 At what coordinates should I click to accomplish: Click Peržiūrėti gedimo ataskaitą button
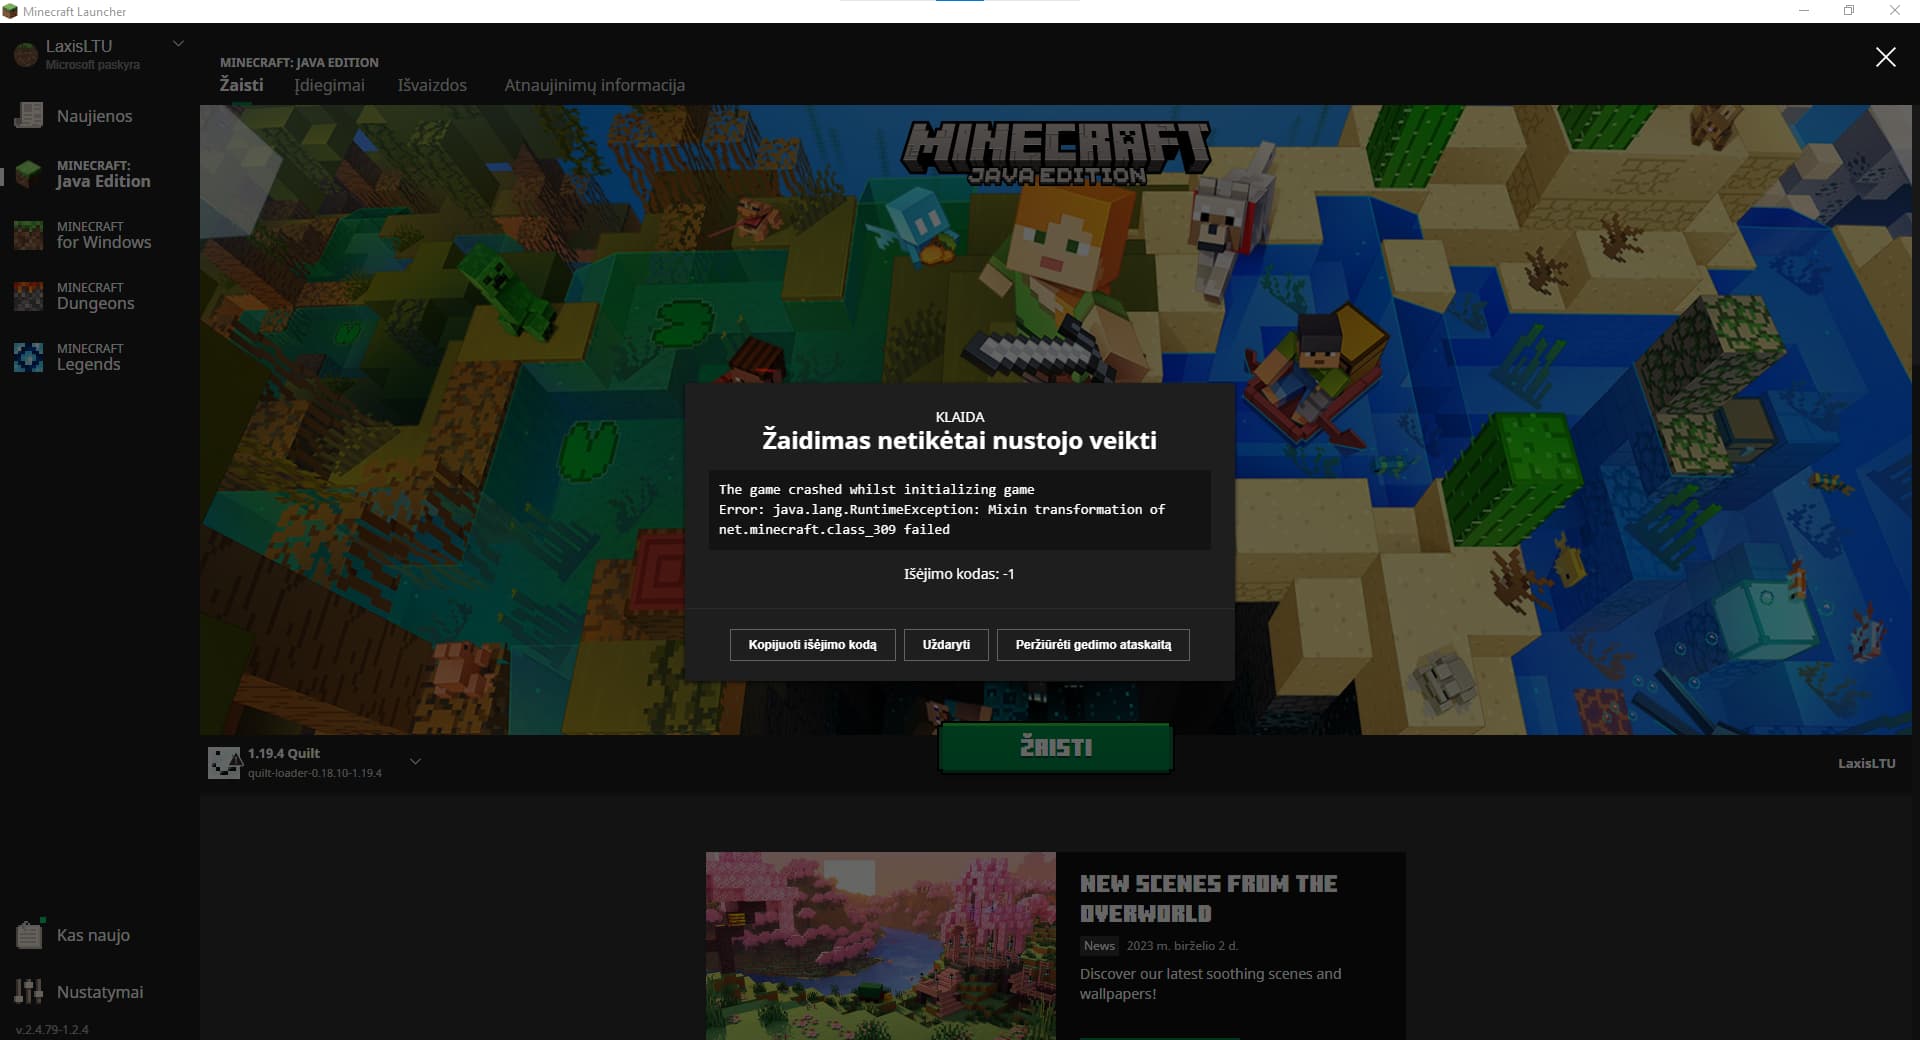tap(1093, 645)
